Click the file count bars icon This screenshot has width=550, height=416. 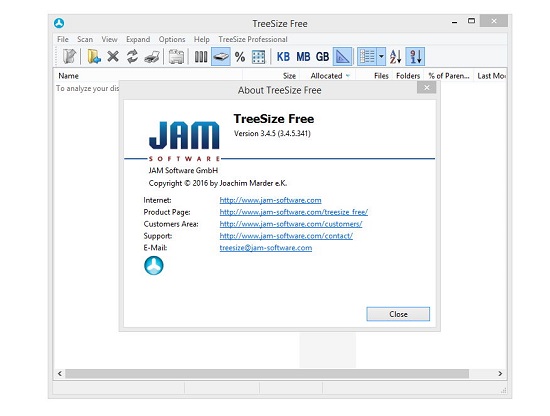tap(201, 56)
